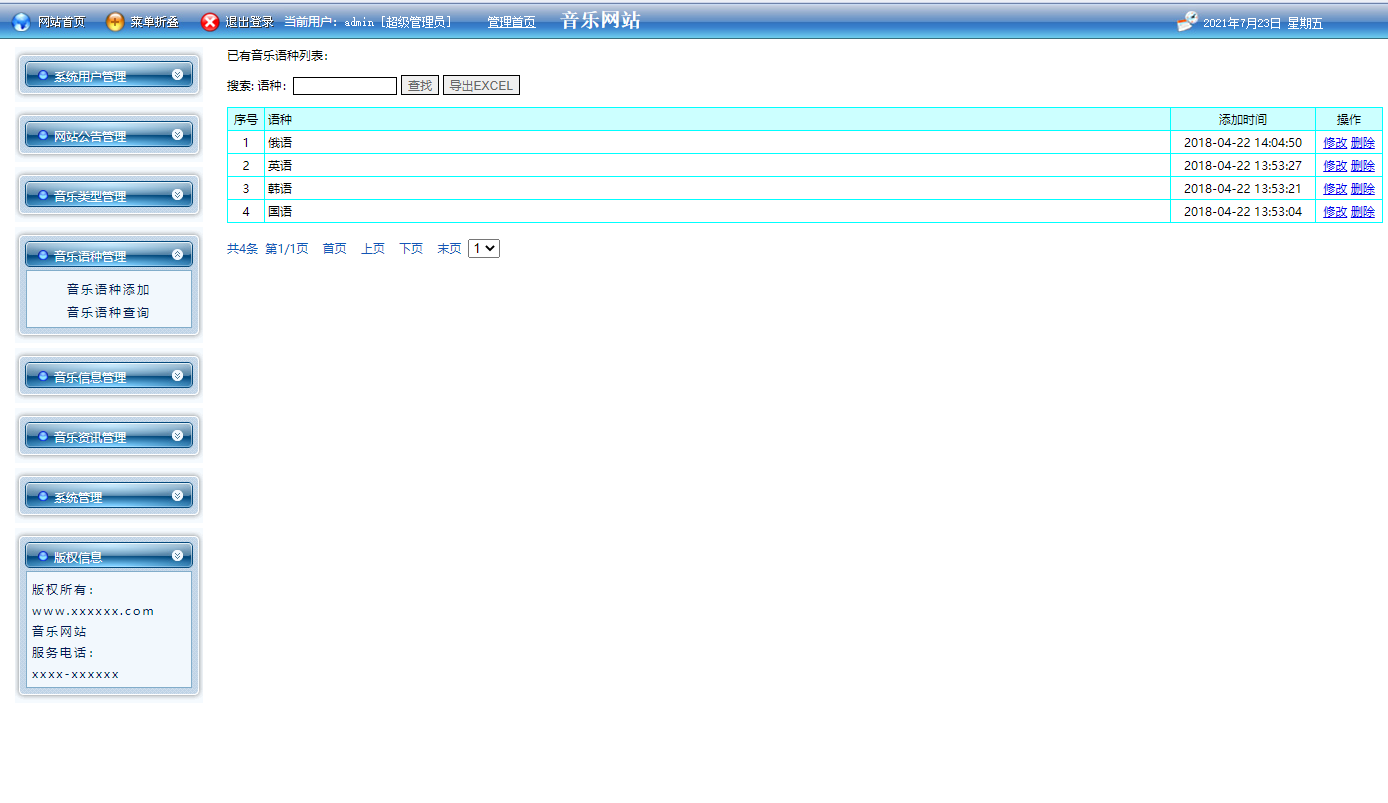The width and height of the screenshot is (1388, 803).
Task: Click 删除 for the 俄语 row
Action: click(x=1363, y=142)
